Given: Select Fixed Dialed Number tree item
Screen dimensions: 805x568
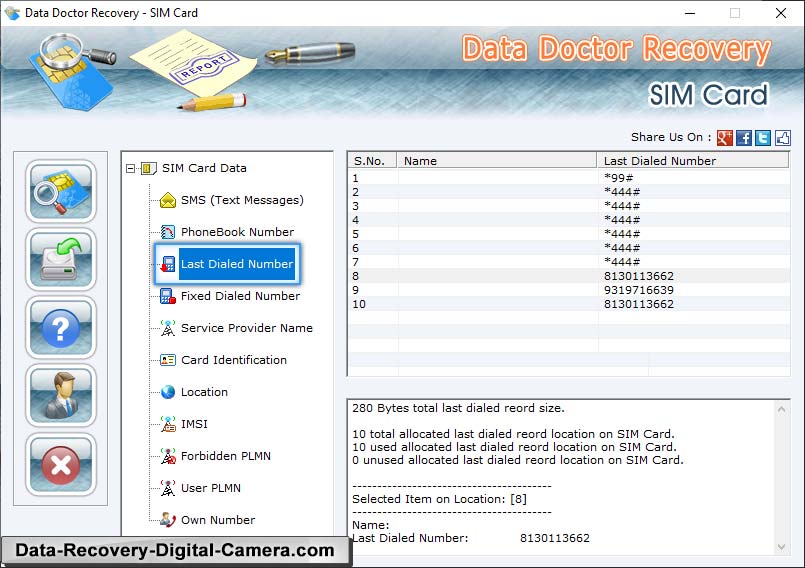Looking at the screenshot, I should click(x=240, y=296).
